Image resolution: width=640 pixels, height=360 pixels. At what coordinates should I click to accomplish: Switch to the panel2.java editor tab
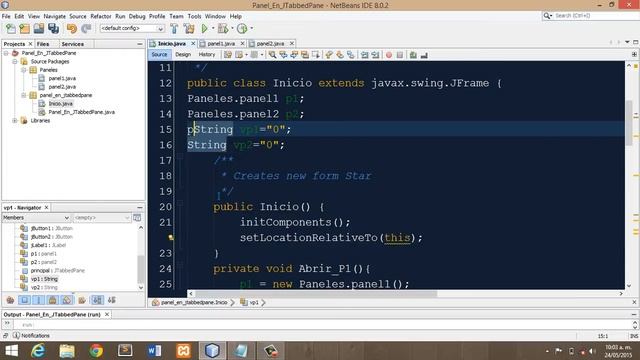[270, 43]
